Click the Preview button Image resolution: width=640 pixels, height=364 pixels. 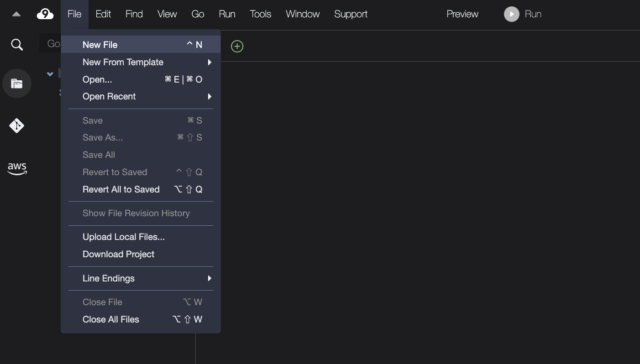(x=462, y=14)
